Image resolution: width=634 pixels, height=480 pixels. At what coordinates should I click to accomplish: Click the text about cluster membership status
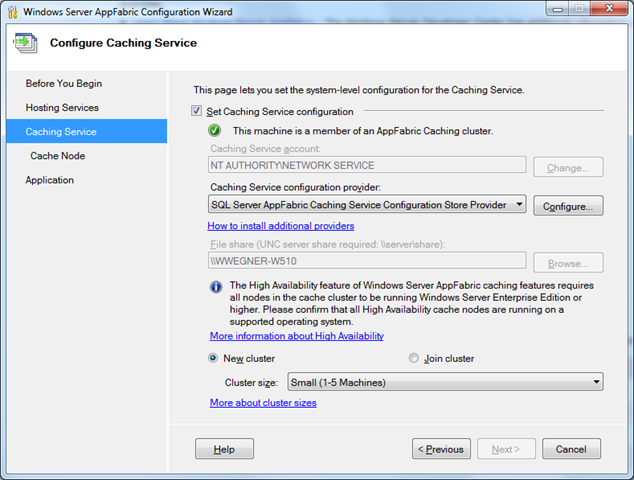[x=363, y=131]
